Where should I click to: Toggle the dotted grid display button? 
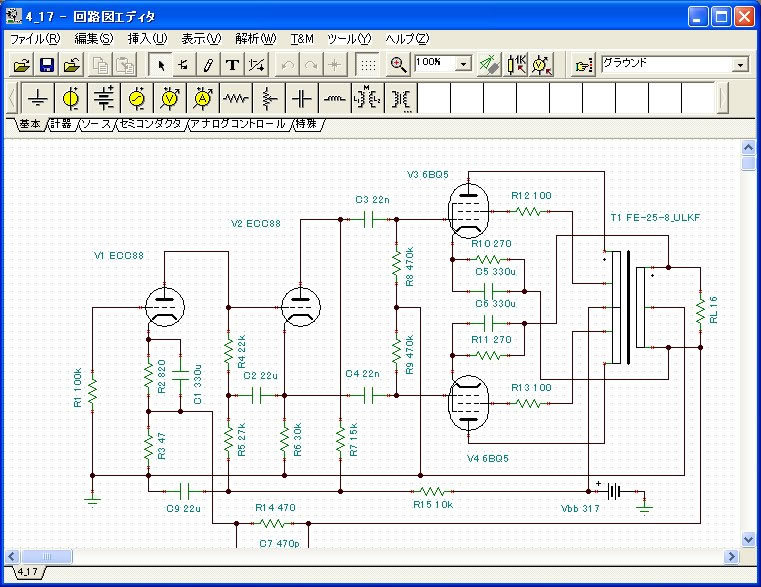(x=368, y=65)
